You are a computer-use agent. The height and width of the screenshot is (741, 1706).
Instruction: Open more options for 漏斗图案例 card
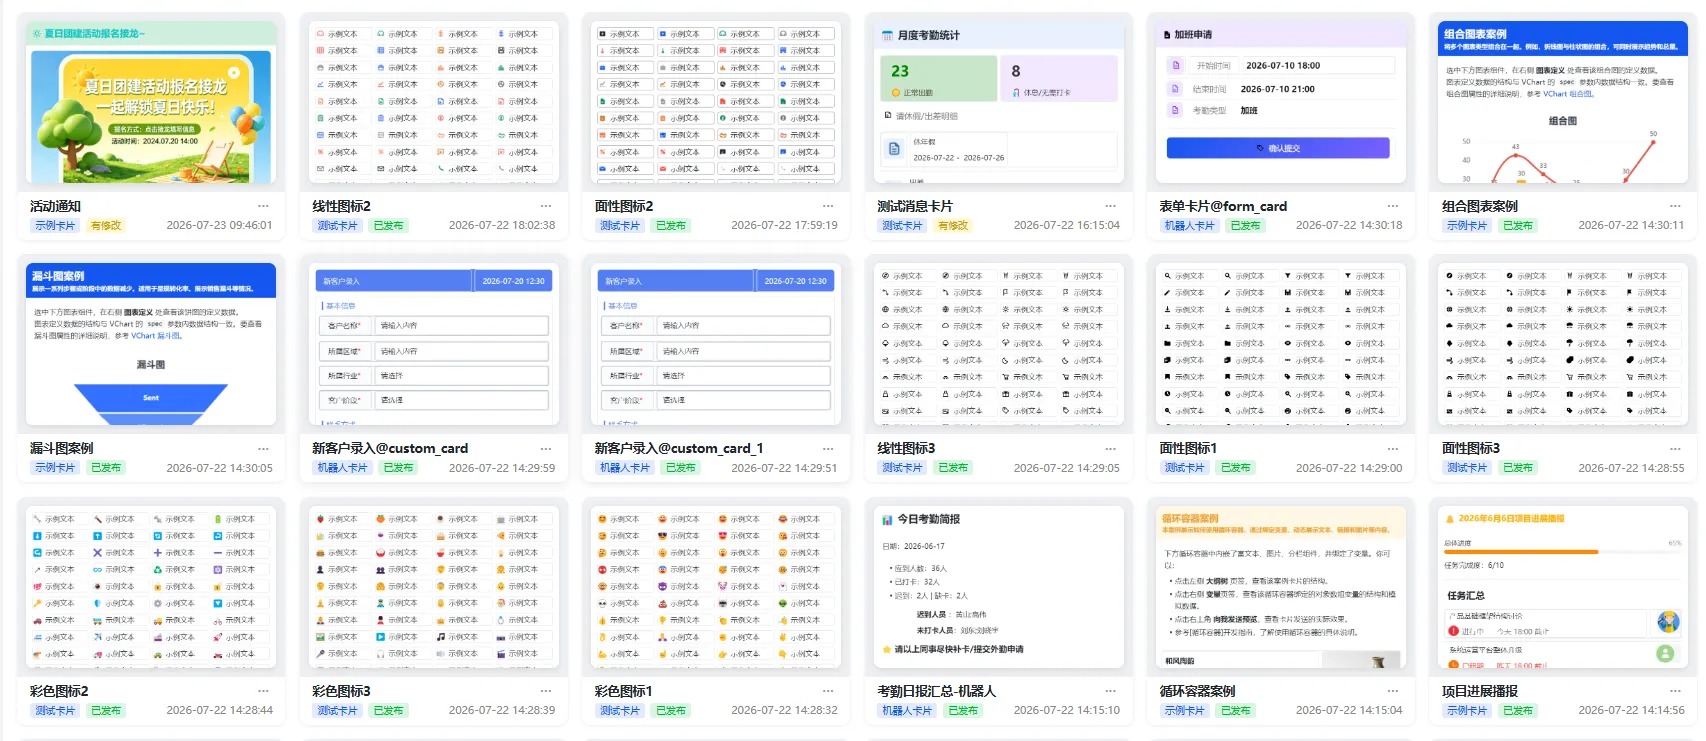point(264,449)
